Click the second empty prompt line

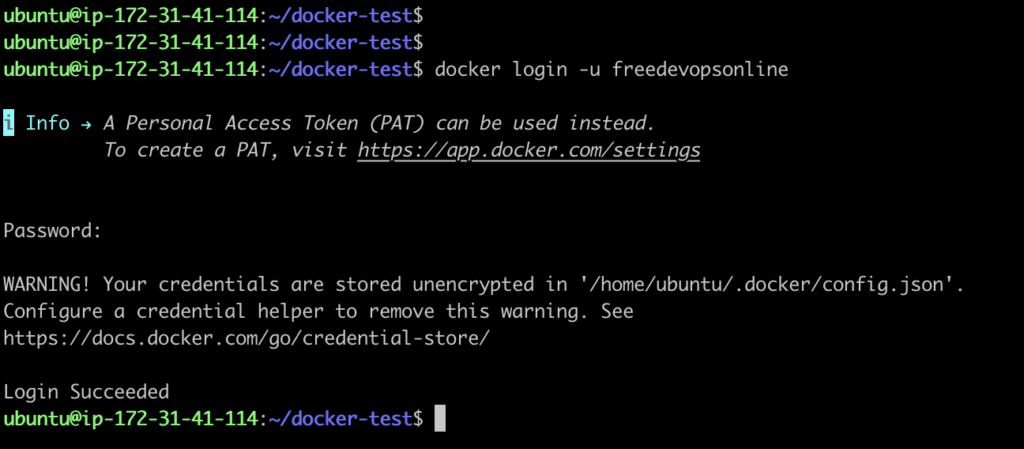pos(214,42)
